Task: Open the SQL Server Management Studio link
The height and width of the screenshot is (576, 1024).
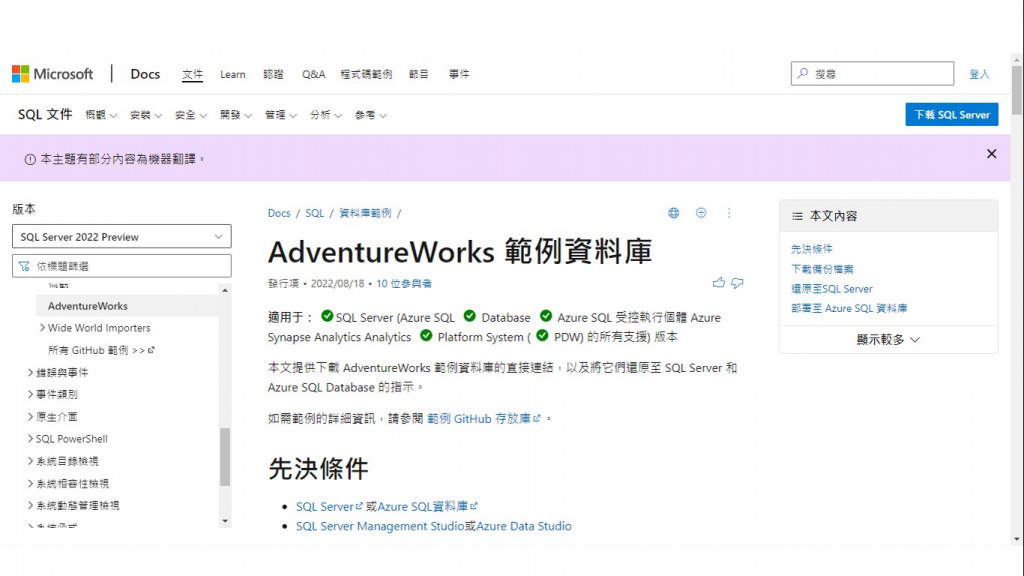Action: (380, 526)
